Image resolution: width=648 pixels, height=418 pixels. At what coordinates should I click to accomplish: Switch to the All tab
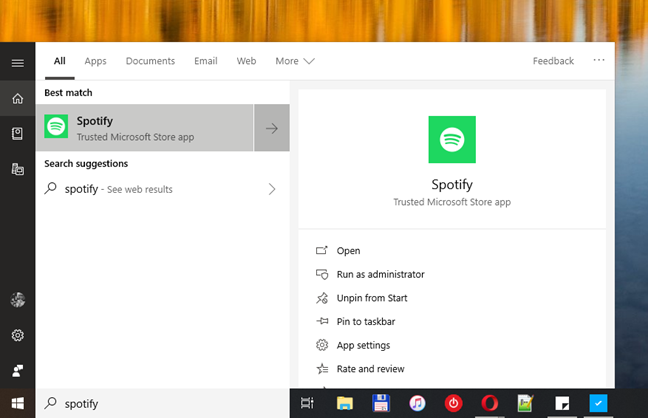[60, 61]
